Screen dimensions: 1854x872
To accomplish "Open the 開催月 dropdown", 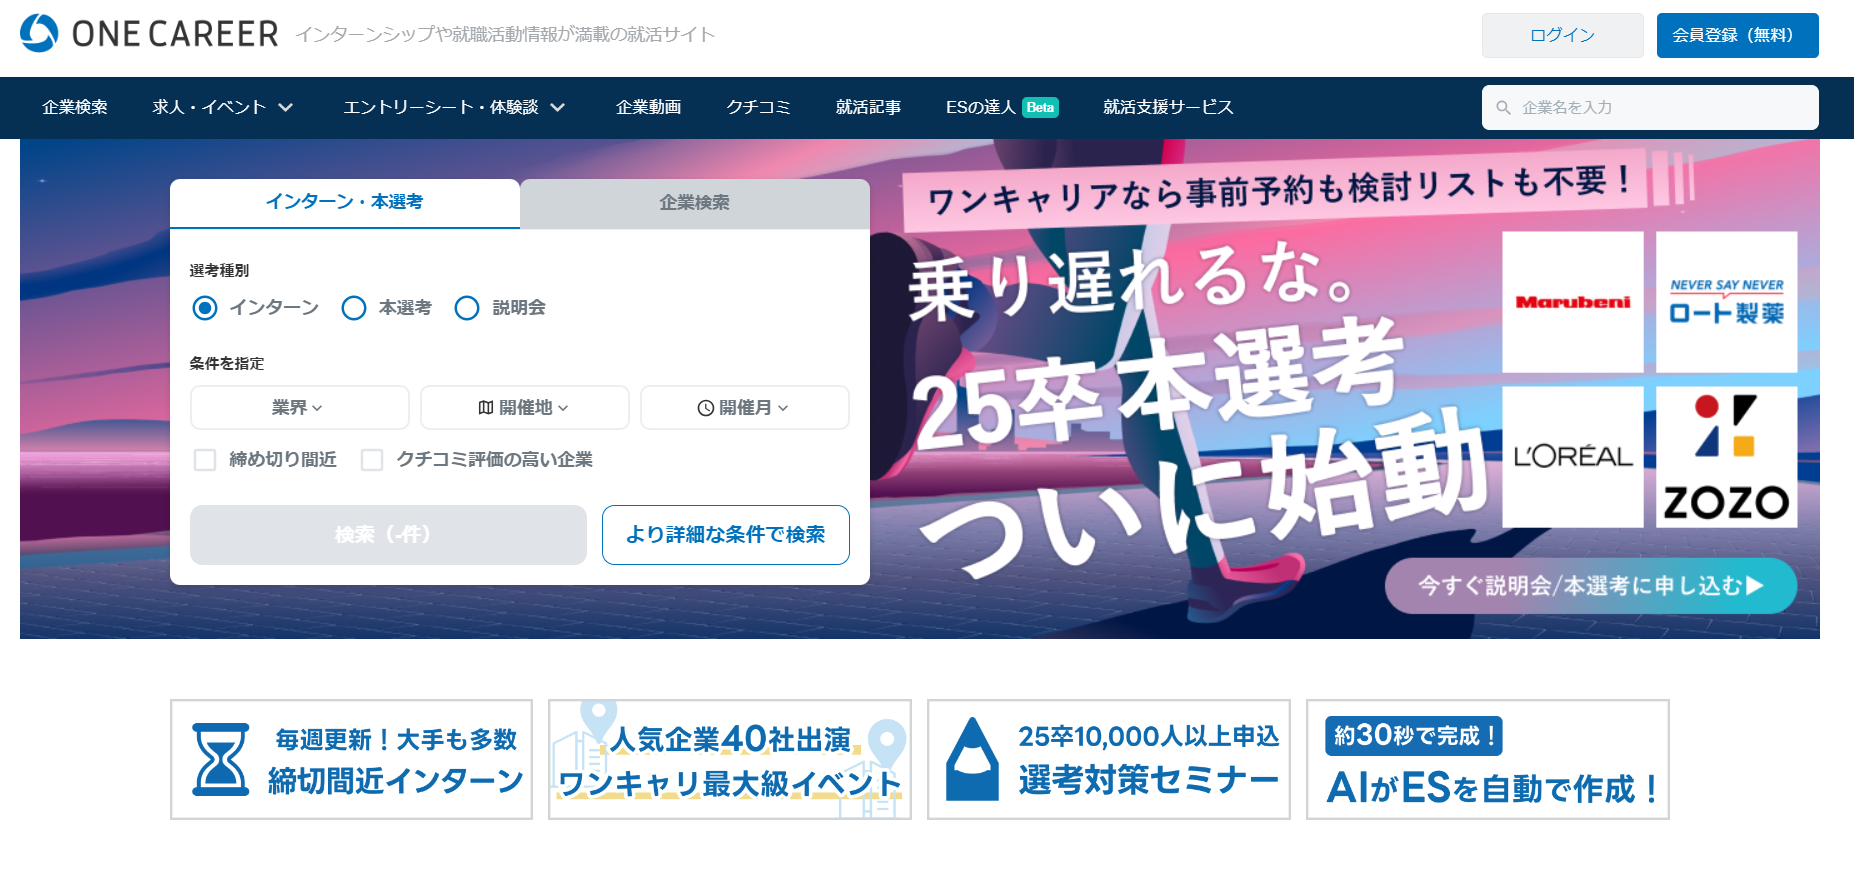I will (744, 408).
